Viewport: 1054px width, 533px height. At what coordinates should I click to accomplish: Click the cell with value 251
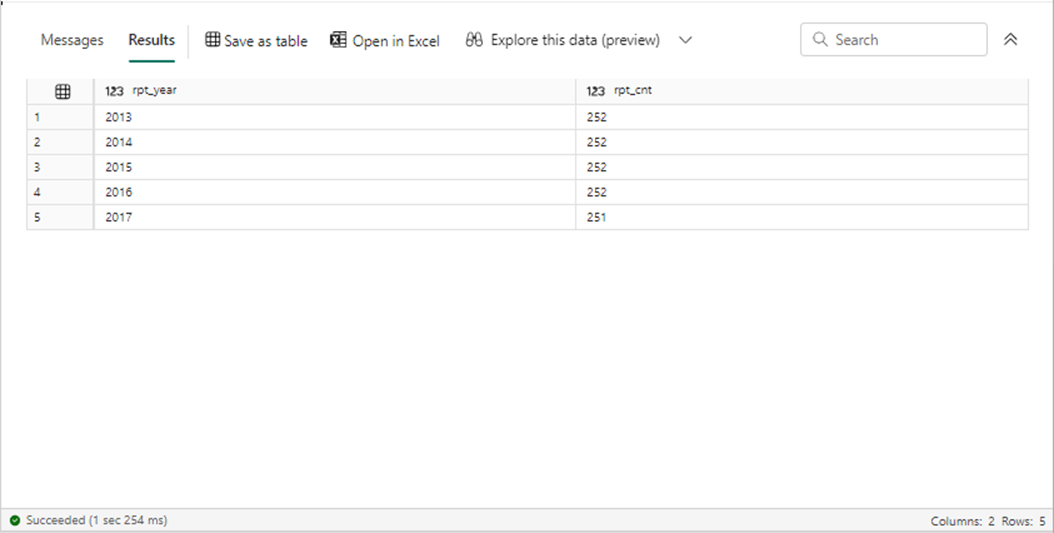597,217
